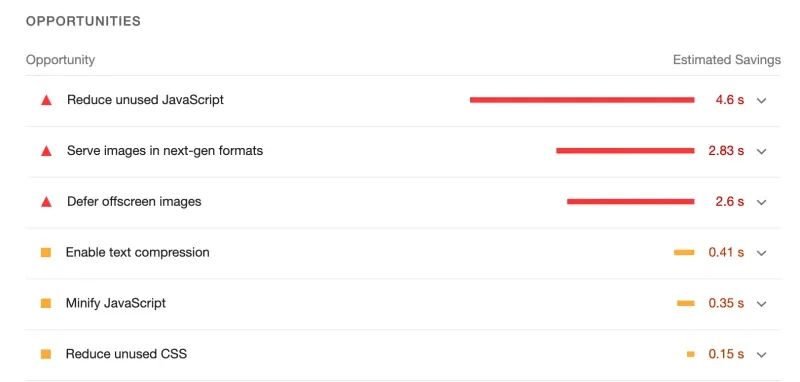Expand chevron for Serve images in next-gen formats
Viewport: 800px width, 382px height.
[x=761, y=151]
